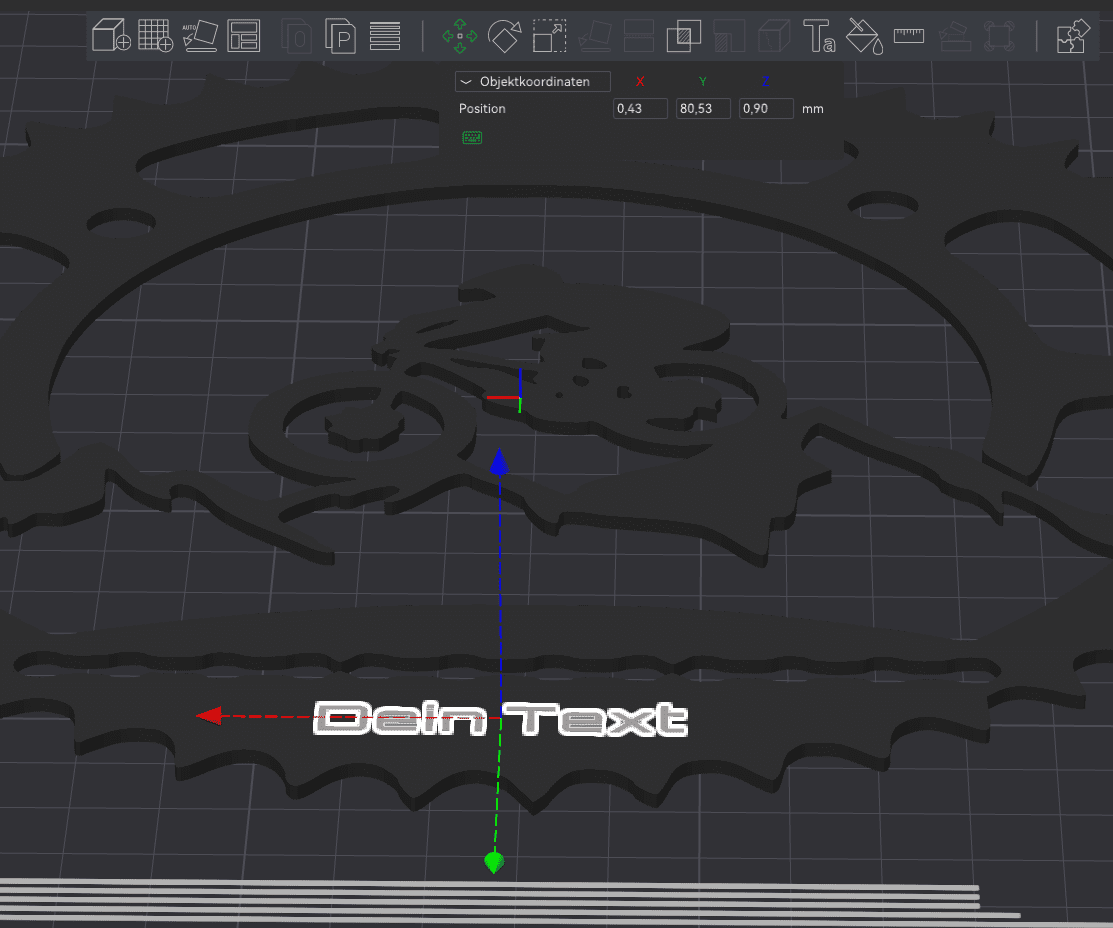Screen dimensions: 1113x928
Task: Click the Split to parts icon
Action: coord(341,36)
